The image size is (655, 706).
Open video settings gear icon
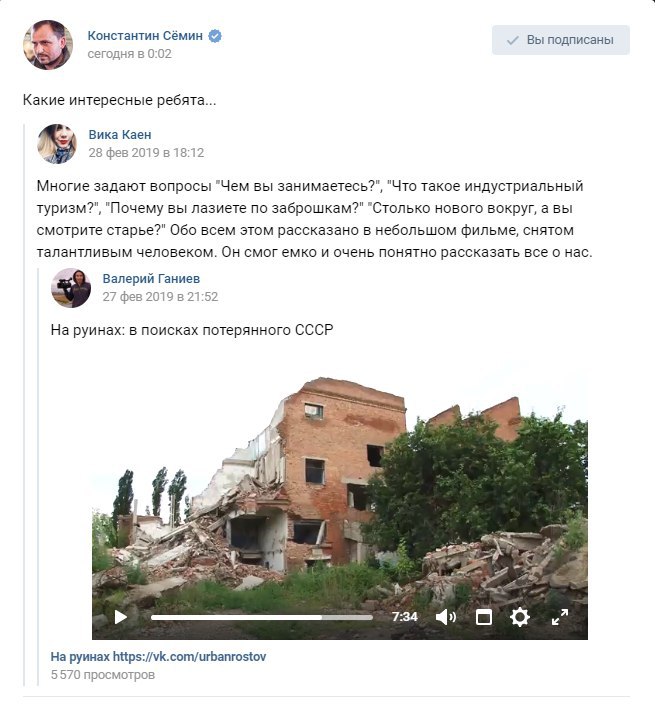(x=519, y=617)
